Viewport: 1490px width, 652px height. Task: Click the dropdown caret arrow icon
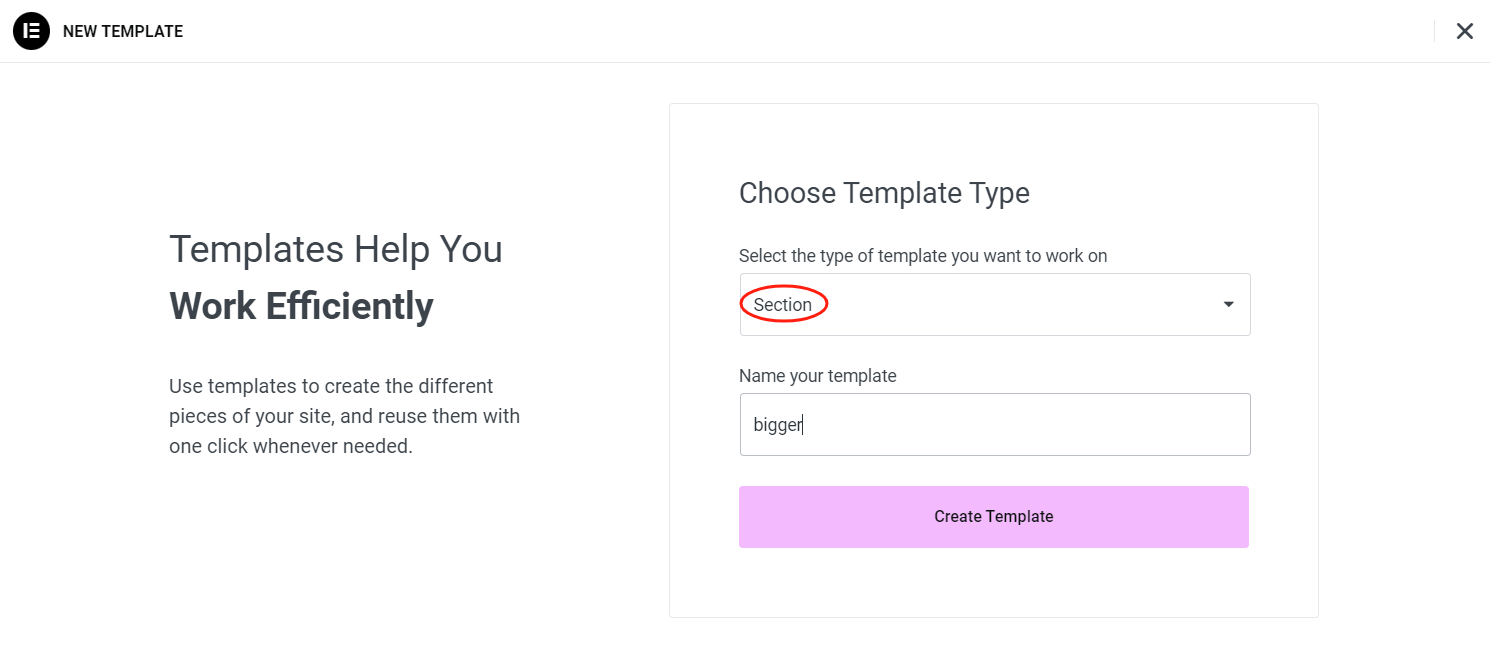coord(1229,305)
